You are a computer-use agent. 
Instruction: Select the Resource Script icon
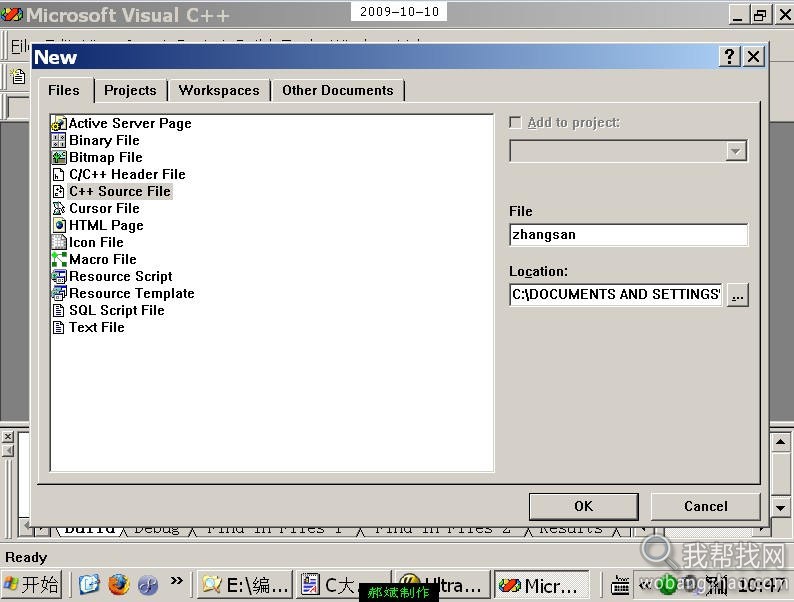pyautogui.click(x=59, y=276)
